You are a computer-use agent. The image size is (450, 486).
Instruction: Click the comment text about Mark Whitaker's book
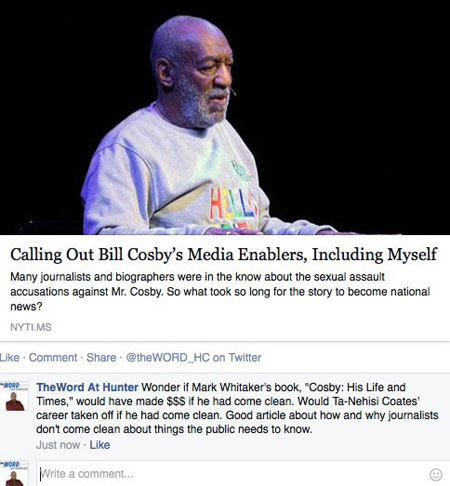click(x=237, y=408)
